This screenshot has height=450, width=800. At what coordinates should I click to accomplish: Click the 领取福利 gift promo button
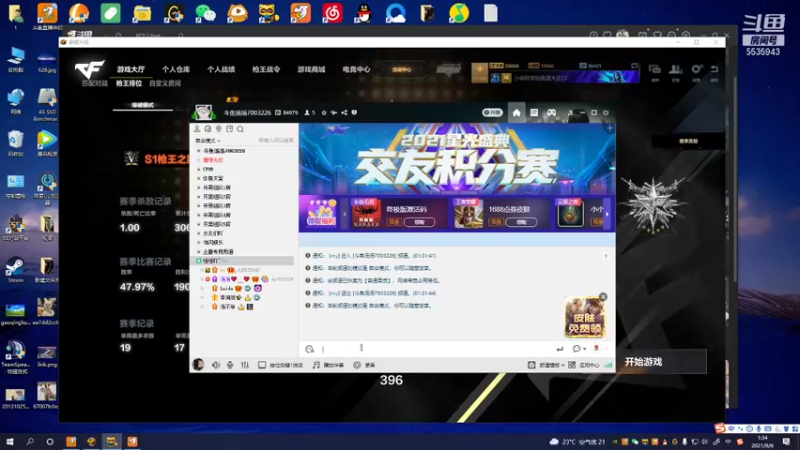(321, 213)
